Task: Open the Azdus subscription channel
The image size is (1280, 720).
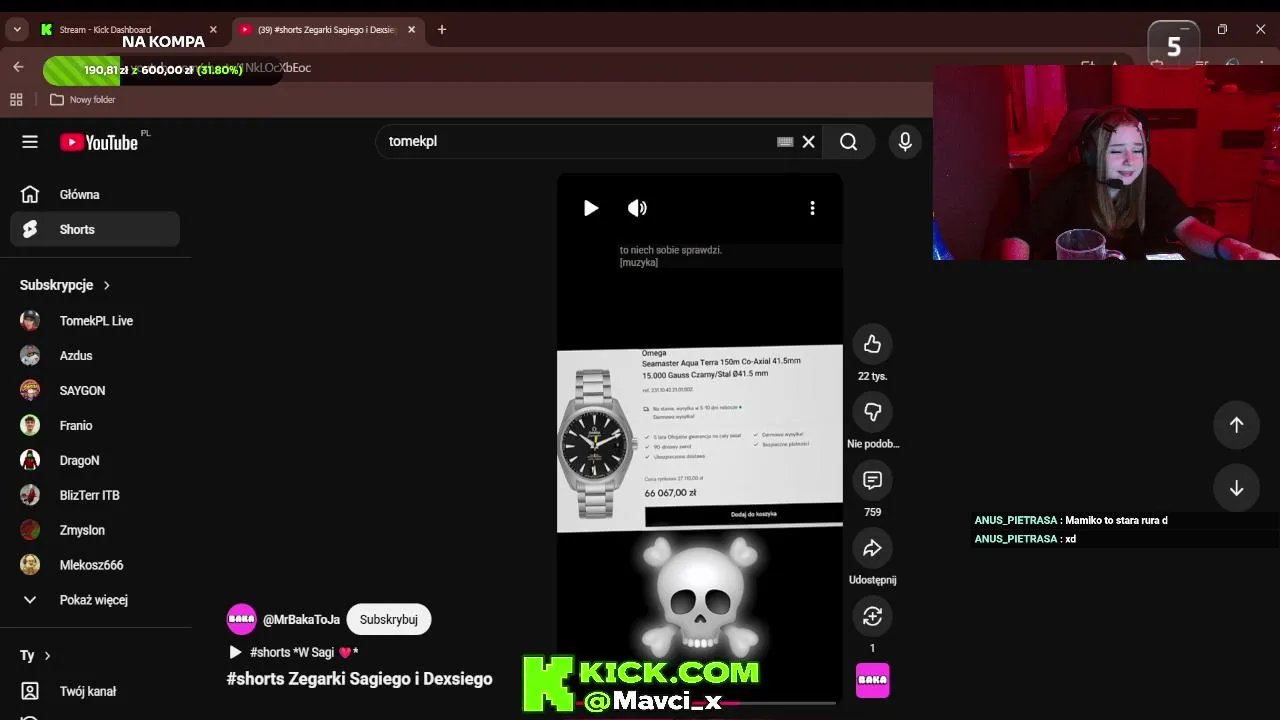Action: 95,356
